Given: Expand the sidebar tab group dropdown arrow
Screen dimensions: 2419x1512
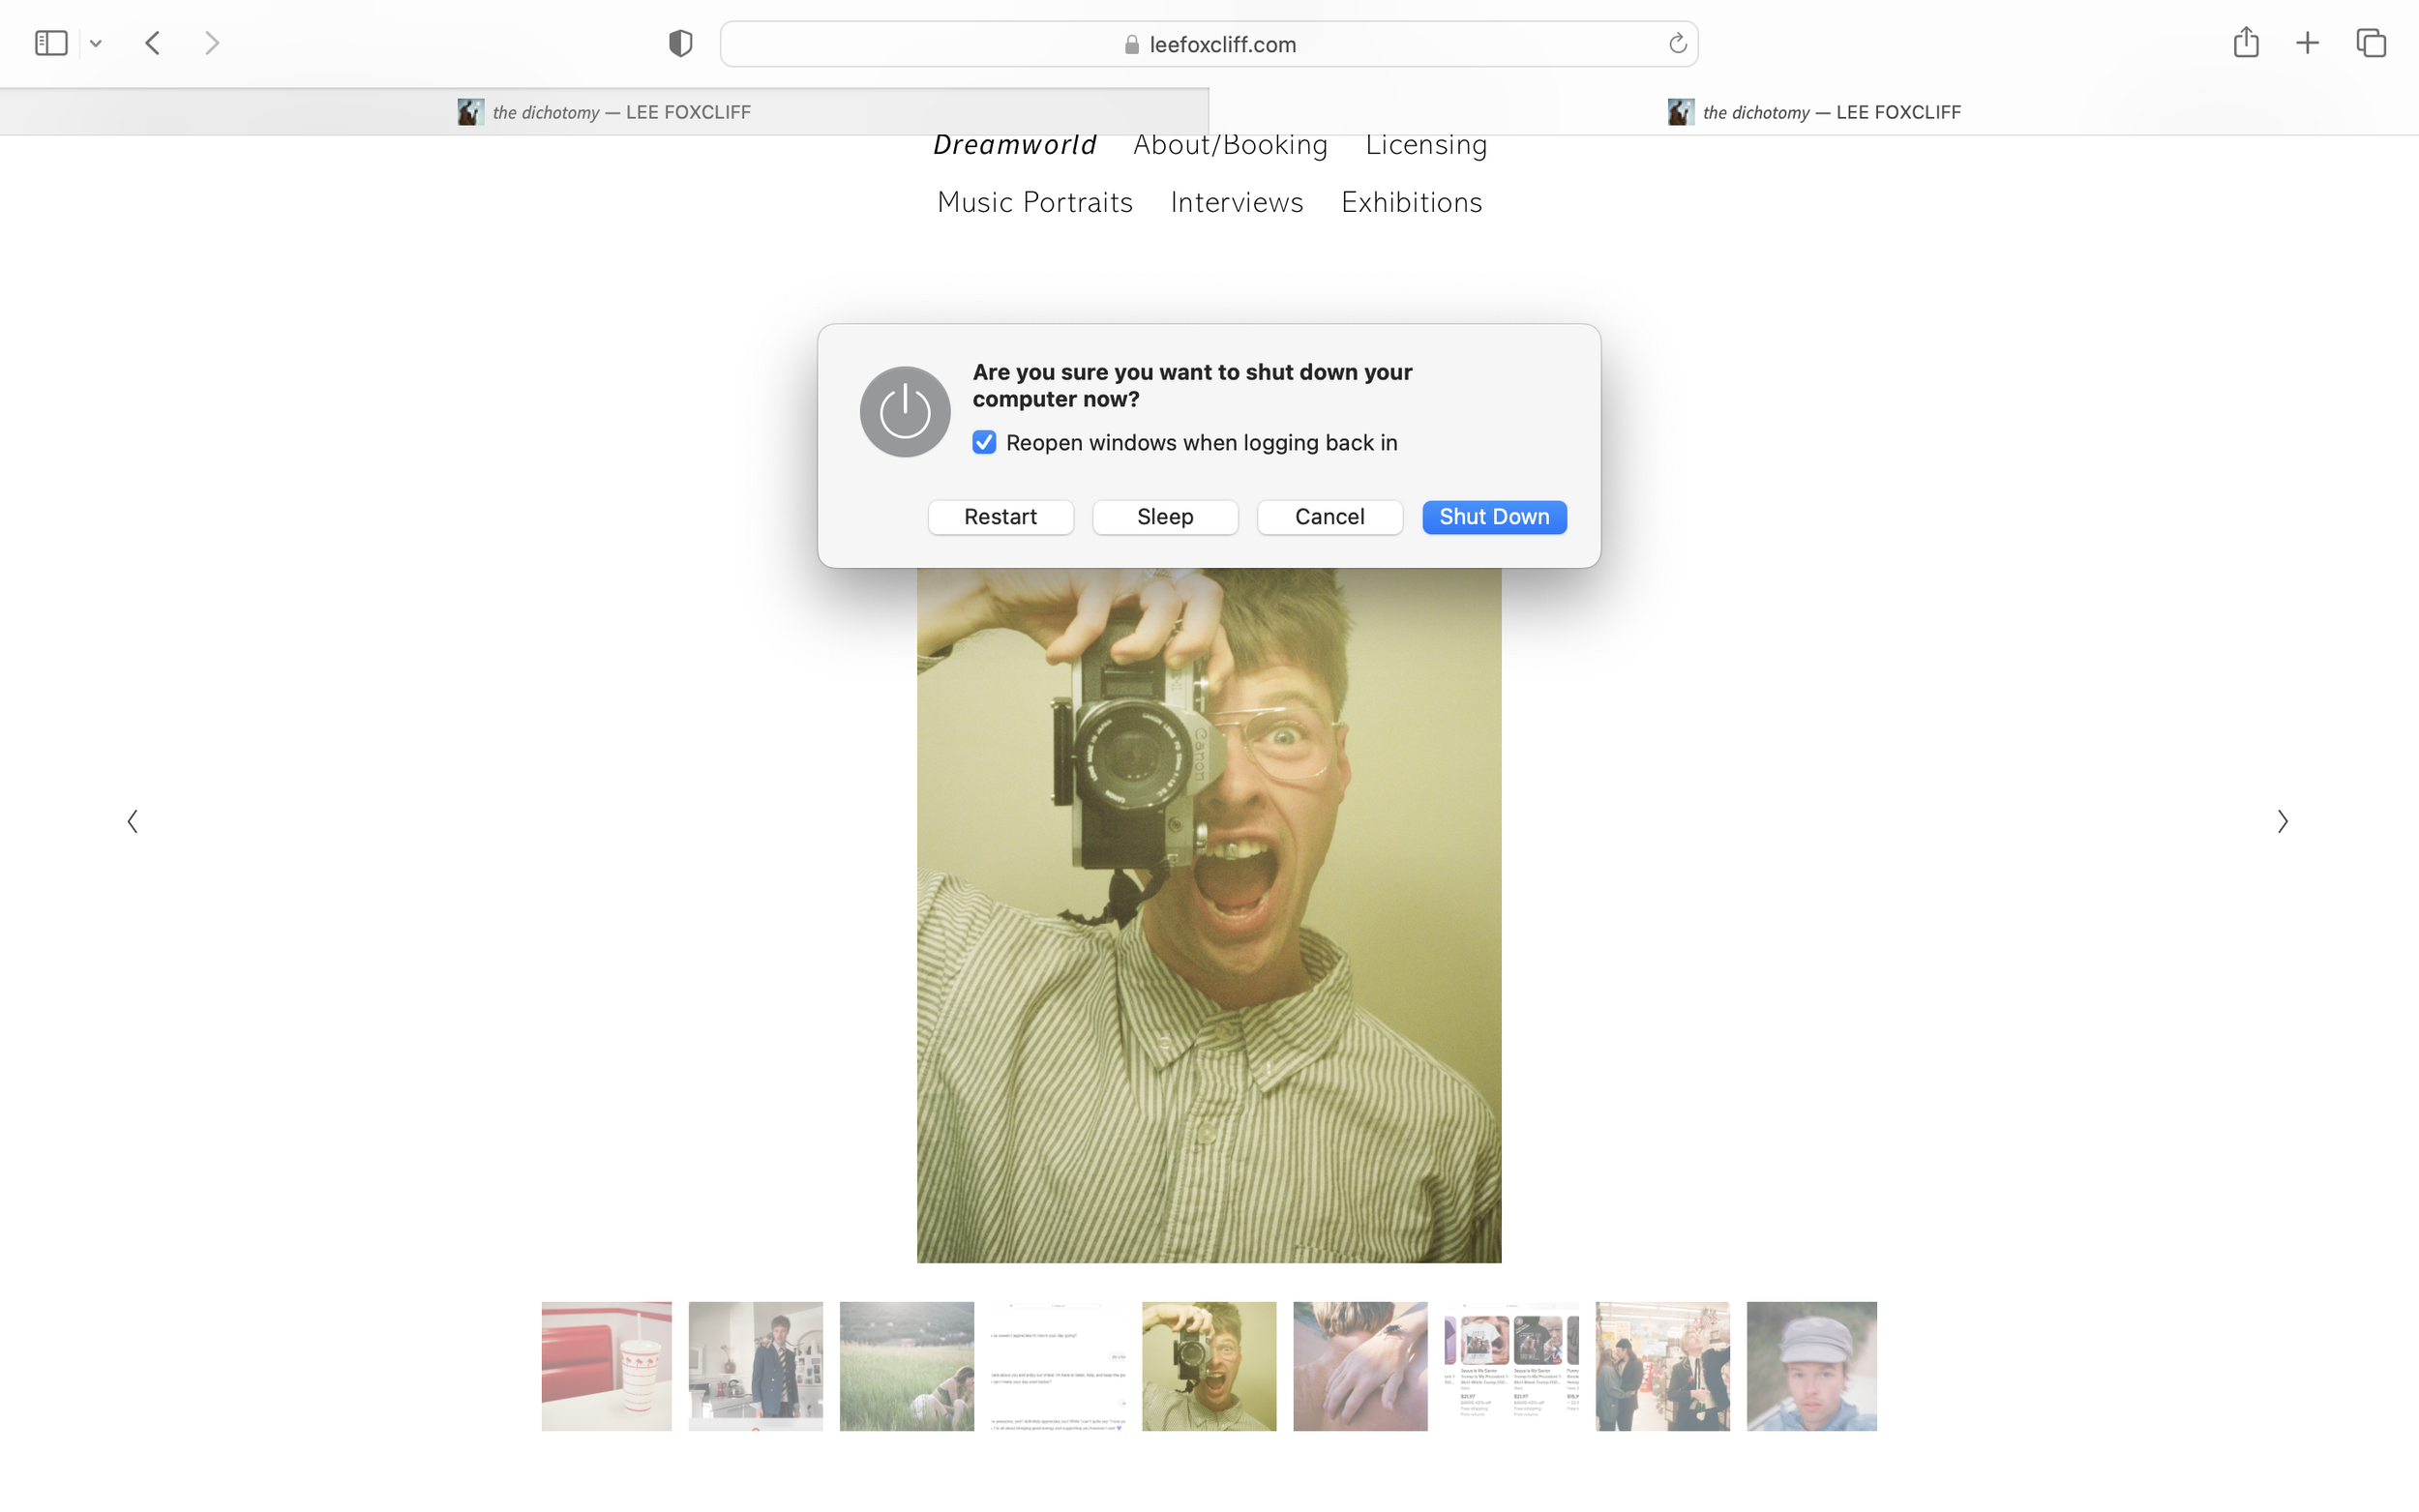Looking at the screenshot, I should tap(96, 43).
